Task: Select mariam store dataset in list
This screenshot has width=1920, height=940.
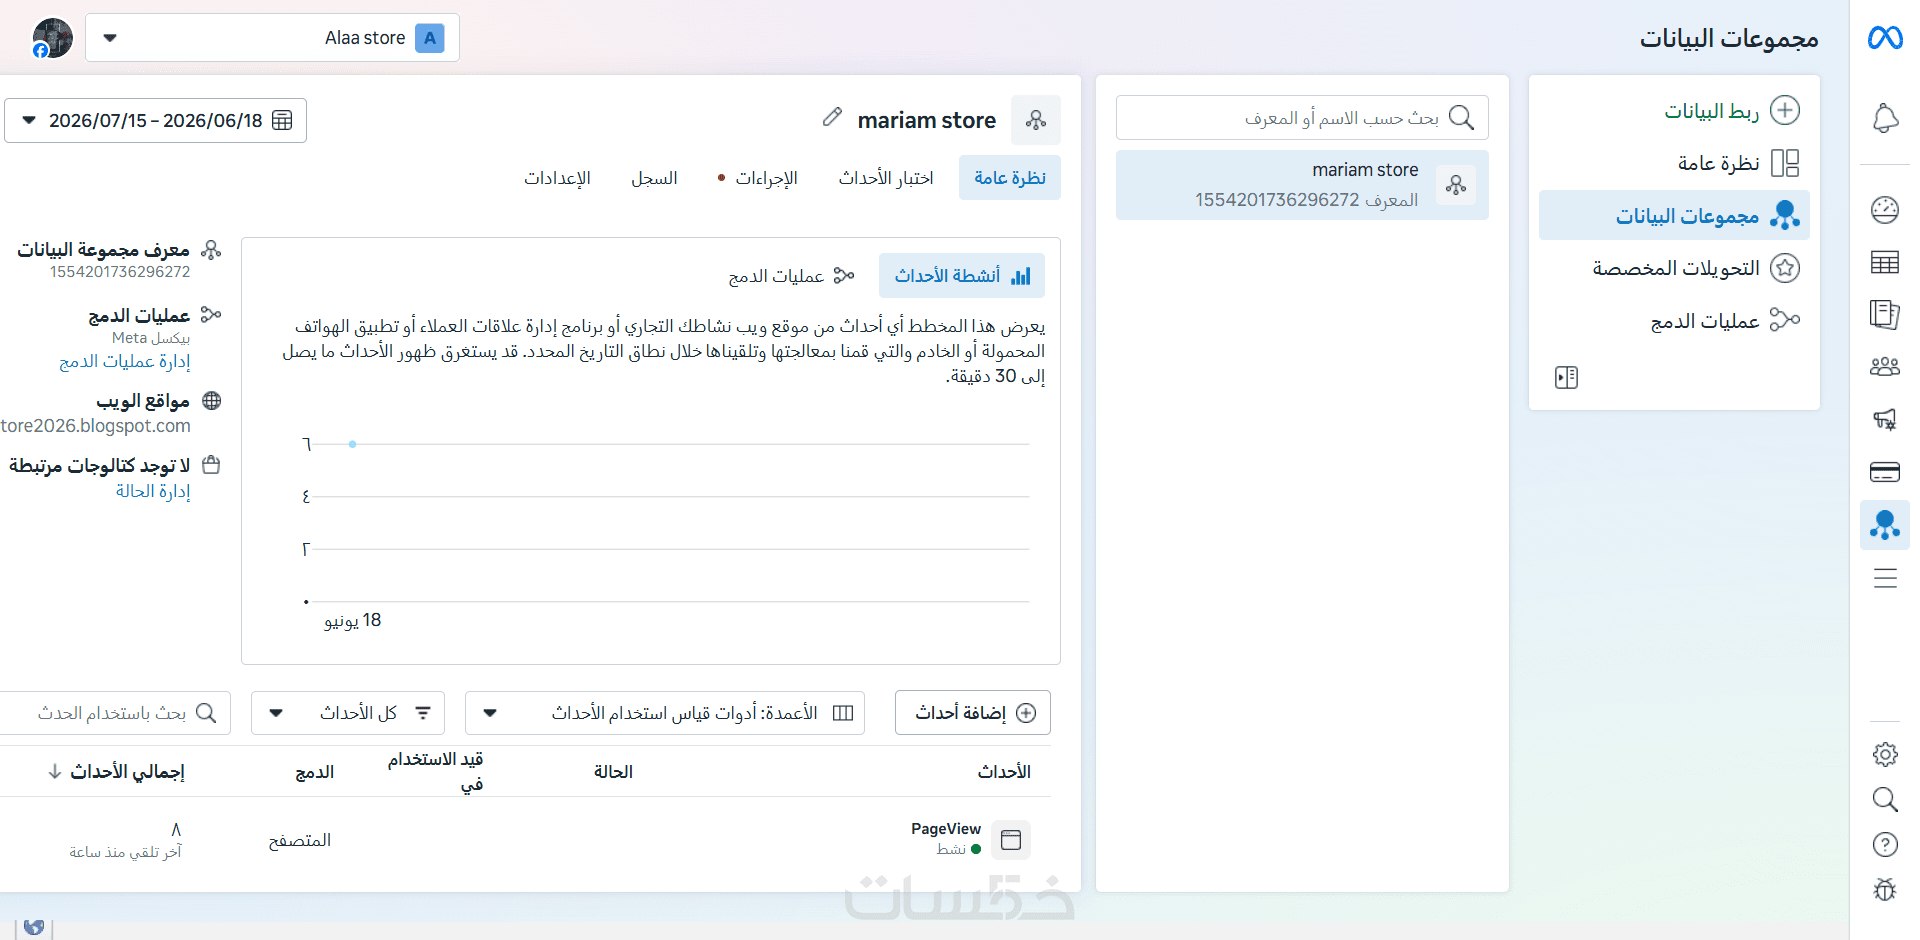Action: [1302, 185]
